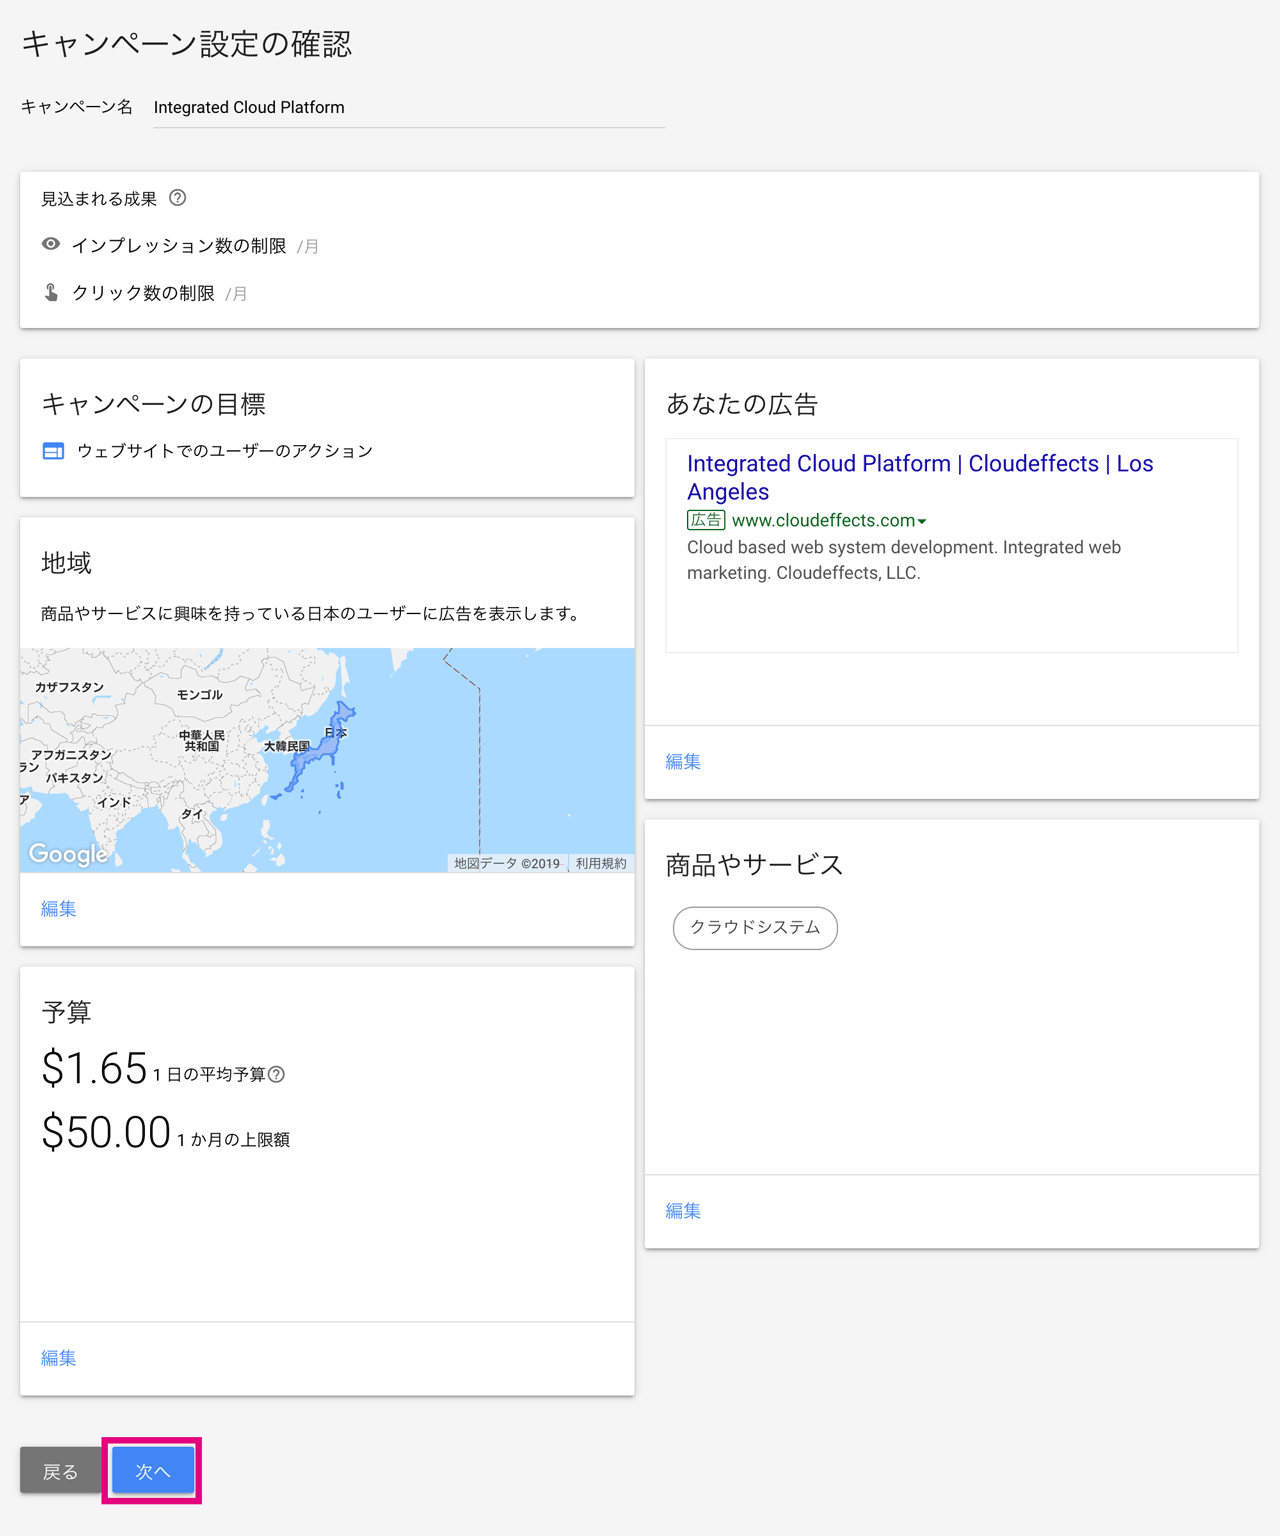Screen dimensions: 1280x1536
Task: Click the タイ label on the map
Action: tap(192, 814)
